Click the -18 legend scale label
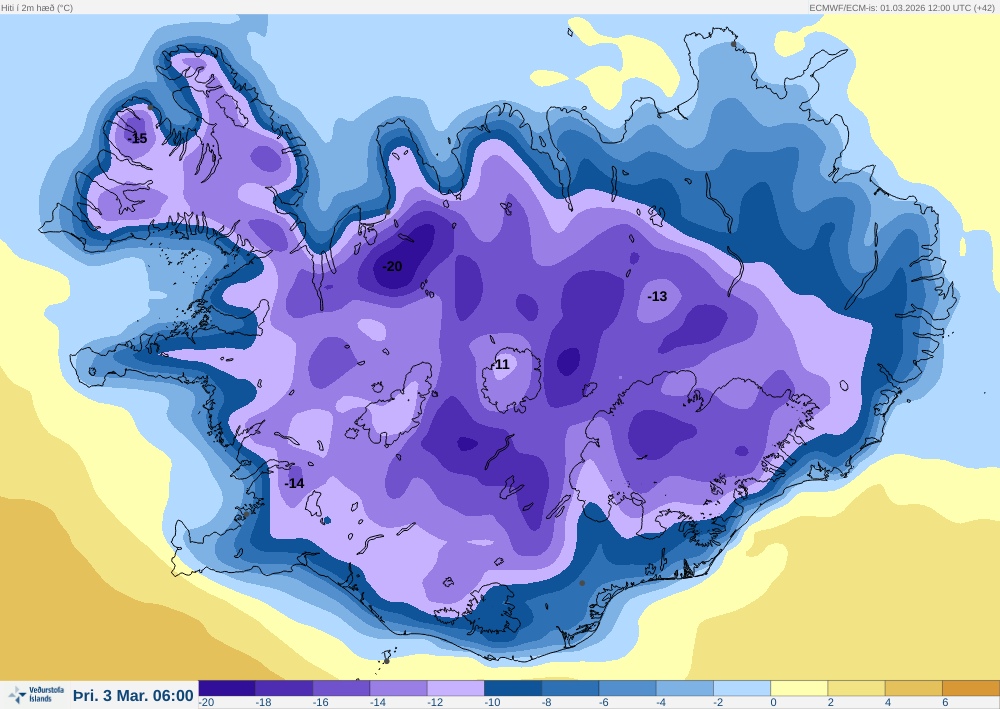This screenshot has width=1000, height=709. [x=263, y=703]
